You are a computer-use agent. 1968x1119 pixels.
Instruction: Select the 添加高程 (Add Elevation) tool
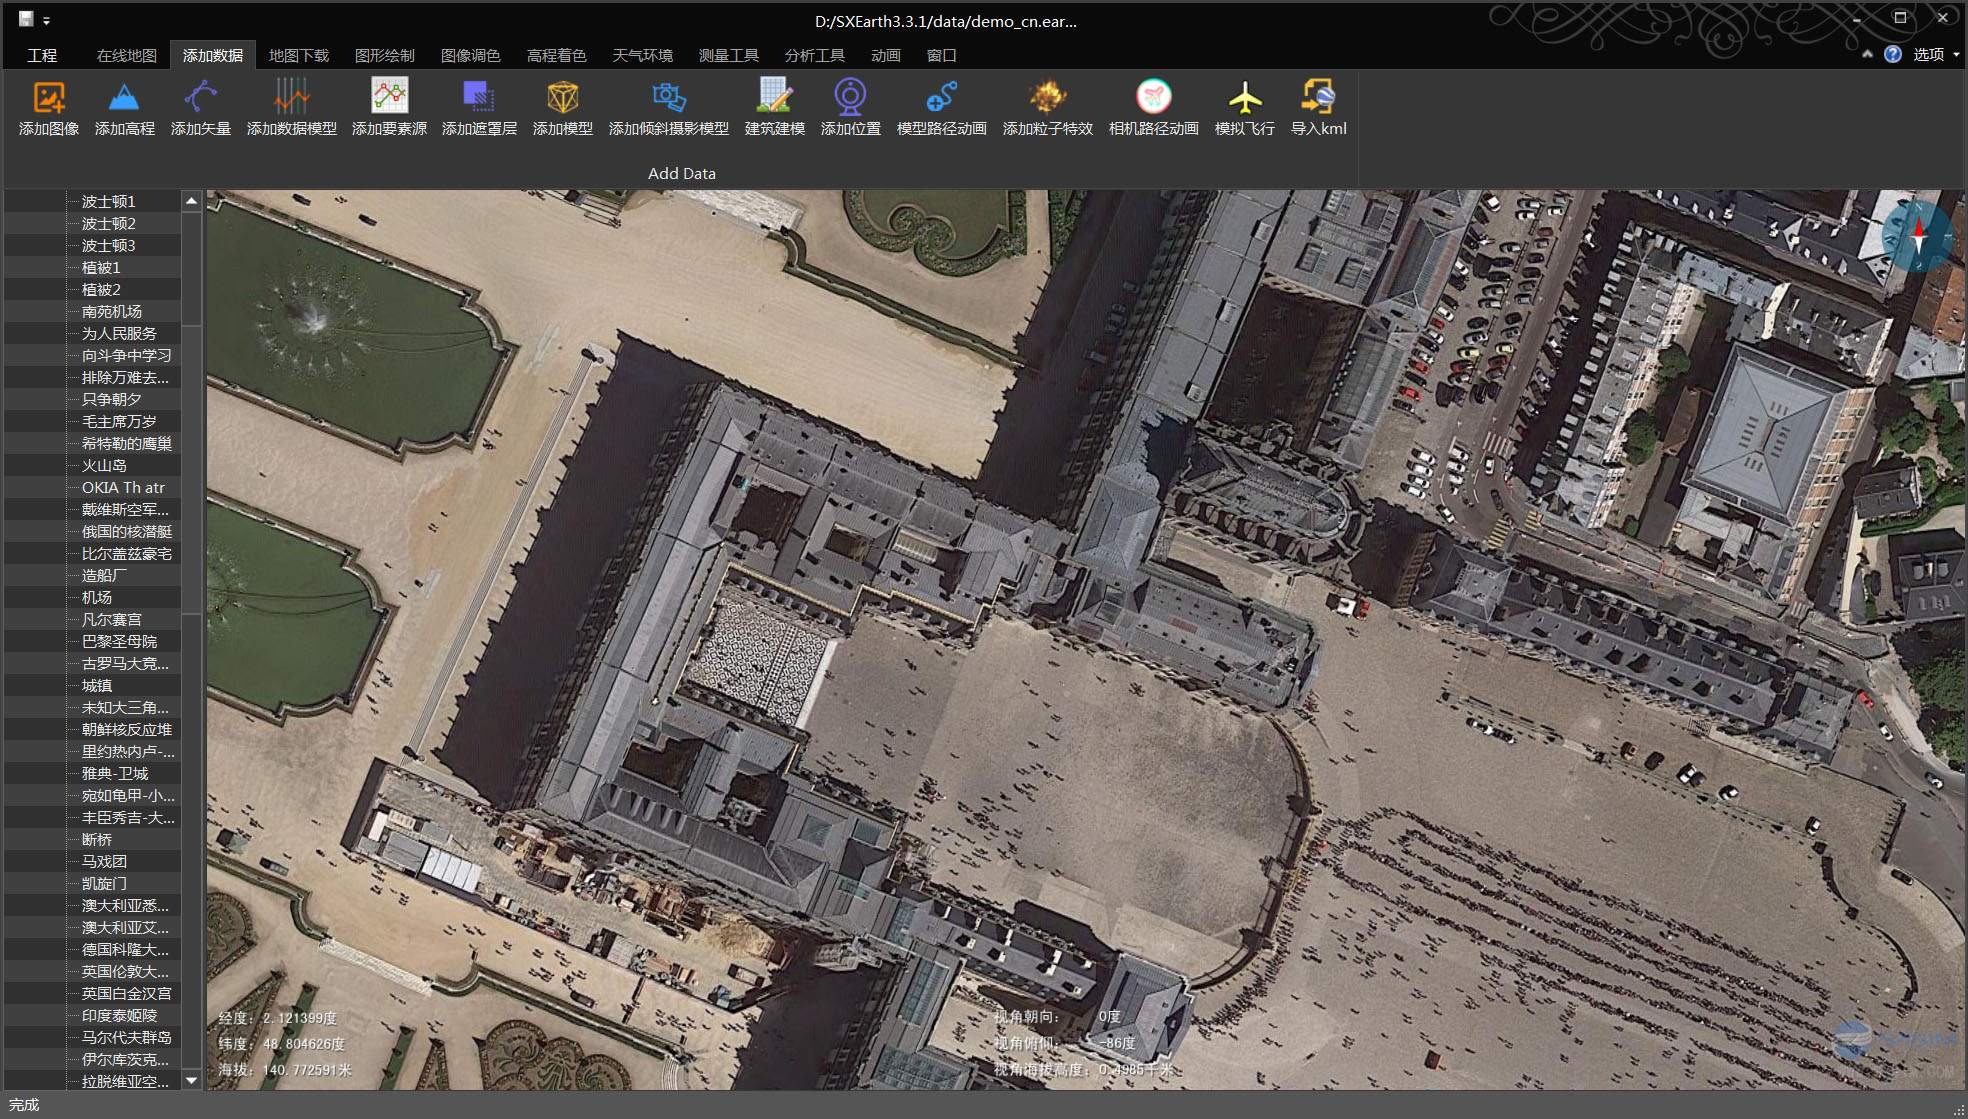click(124, 108)
